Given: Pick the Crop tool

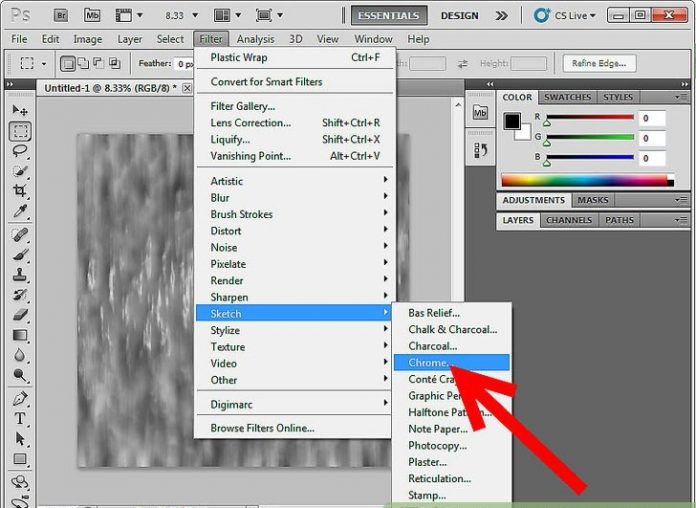Looking at the screenshot, I should [x=20, y=191].
